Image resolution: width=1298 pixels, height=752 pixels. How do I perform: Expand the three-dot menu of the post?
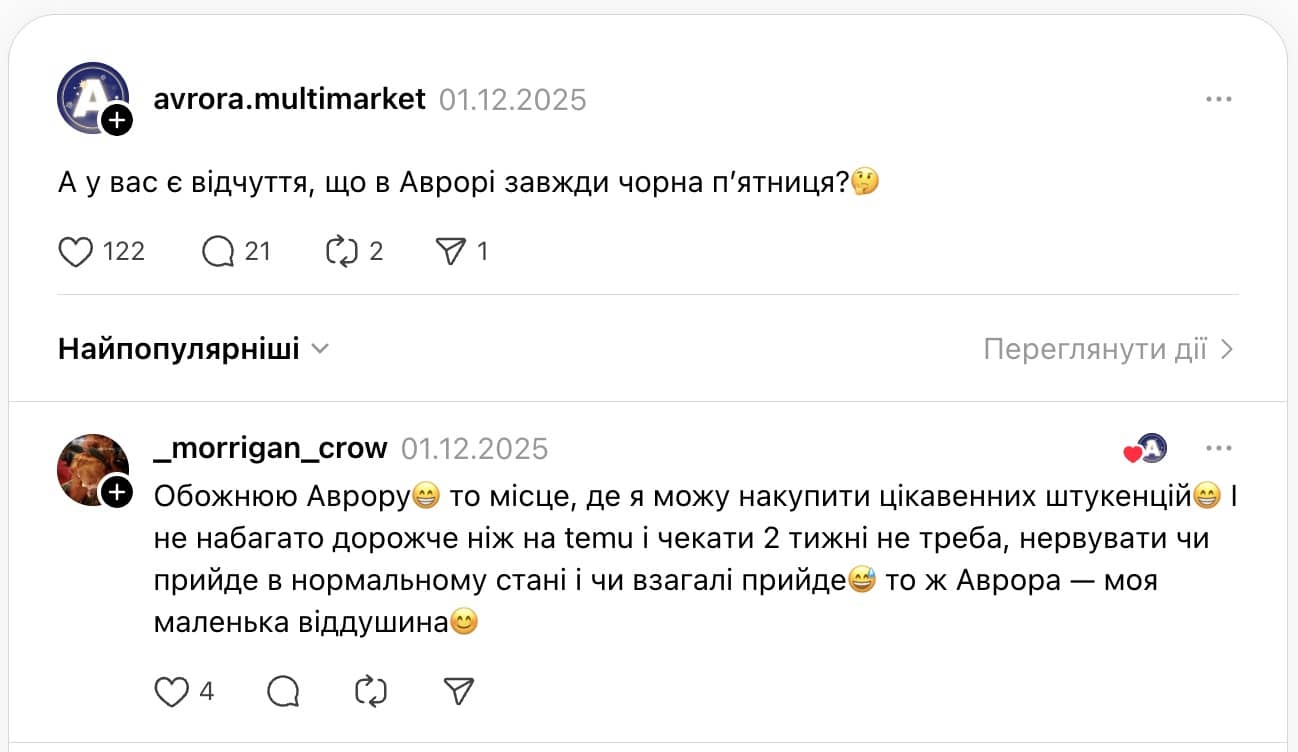(1218, 98)
